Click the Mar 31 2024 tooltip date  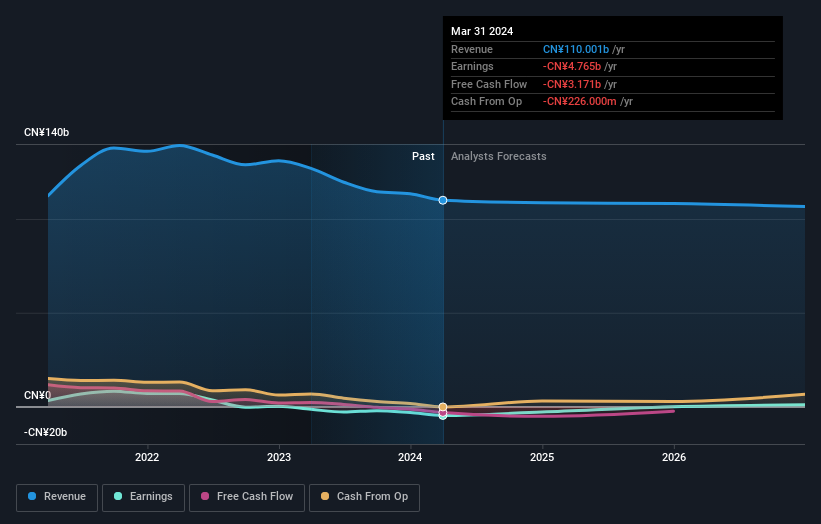click(x=482, y=31)
